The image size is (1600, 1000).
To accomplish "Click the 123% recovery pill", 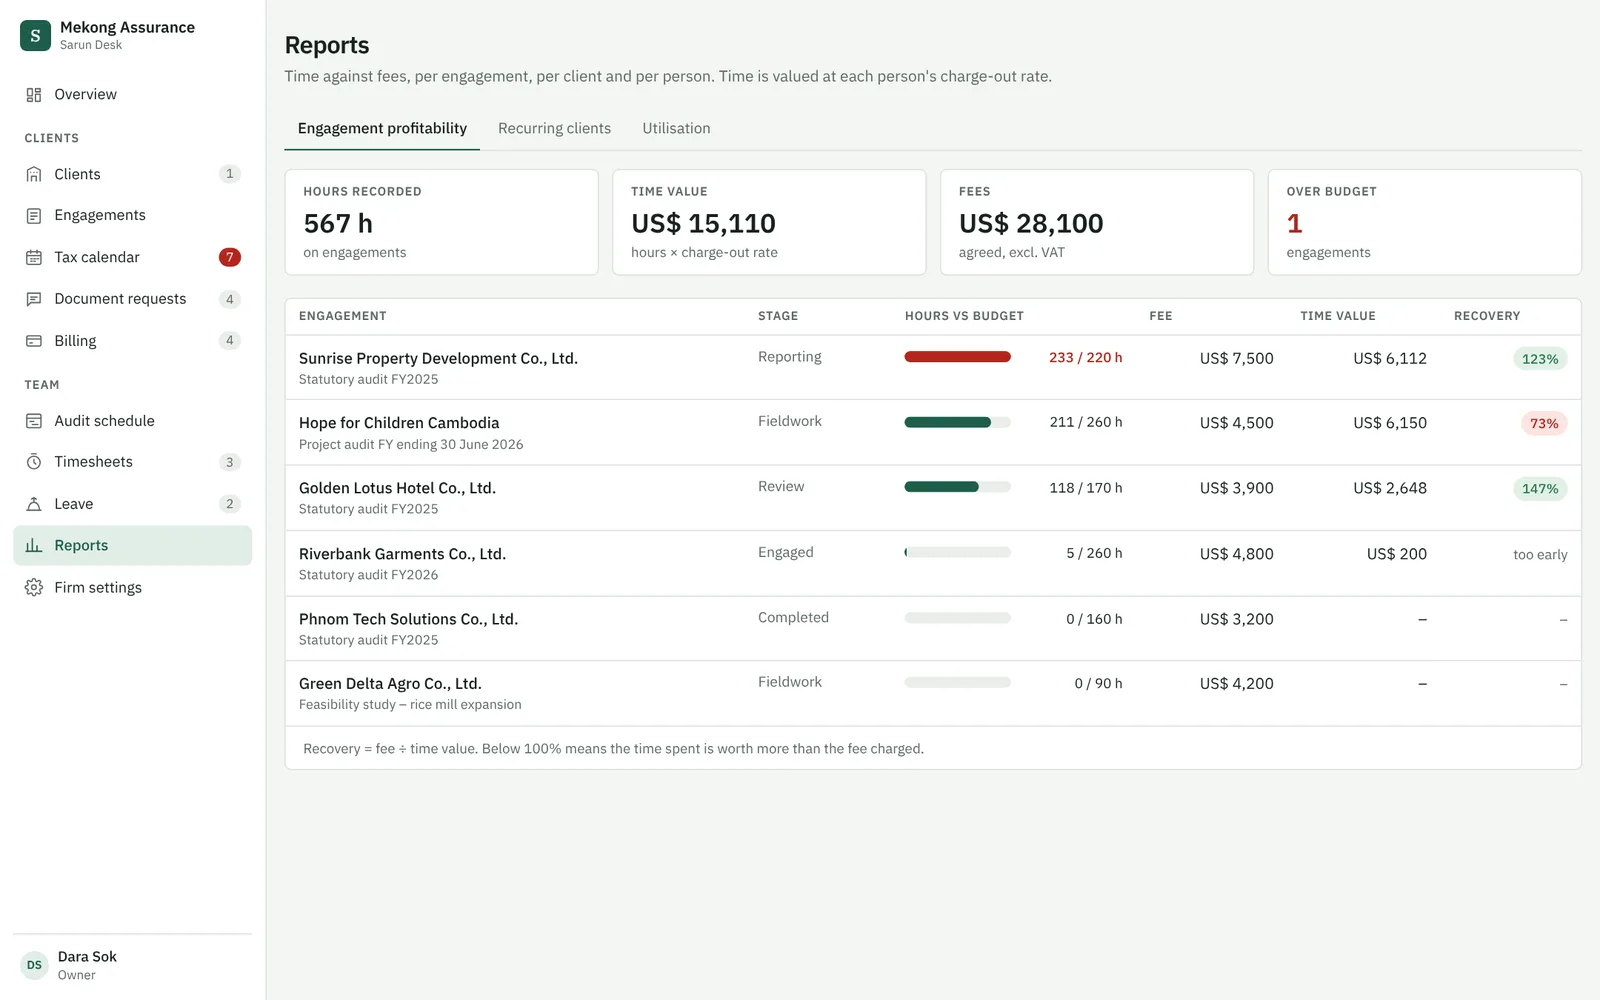I will click(1540, 359).
